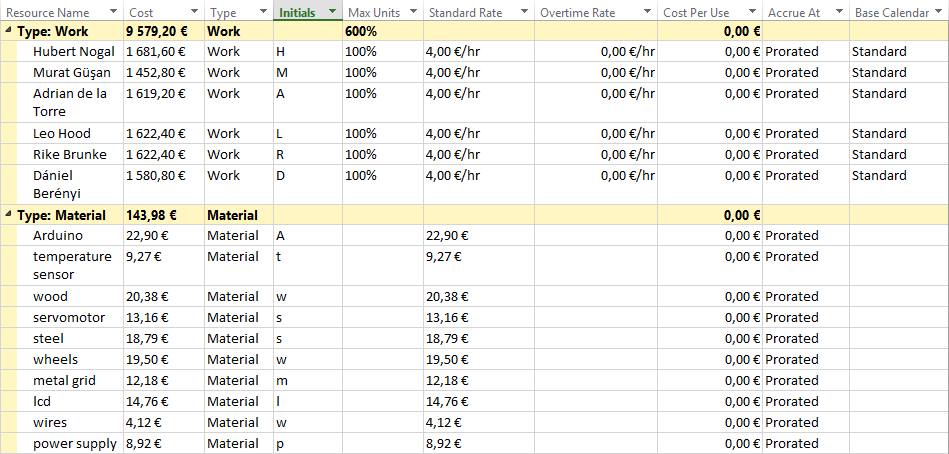Open the Max Units filter dropdown
949x454 pixels.
[x=412, y=12]
